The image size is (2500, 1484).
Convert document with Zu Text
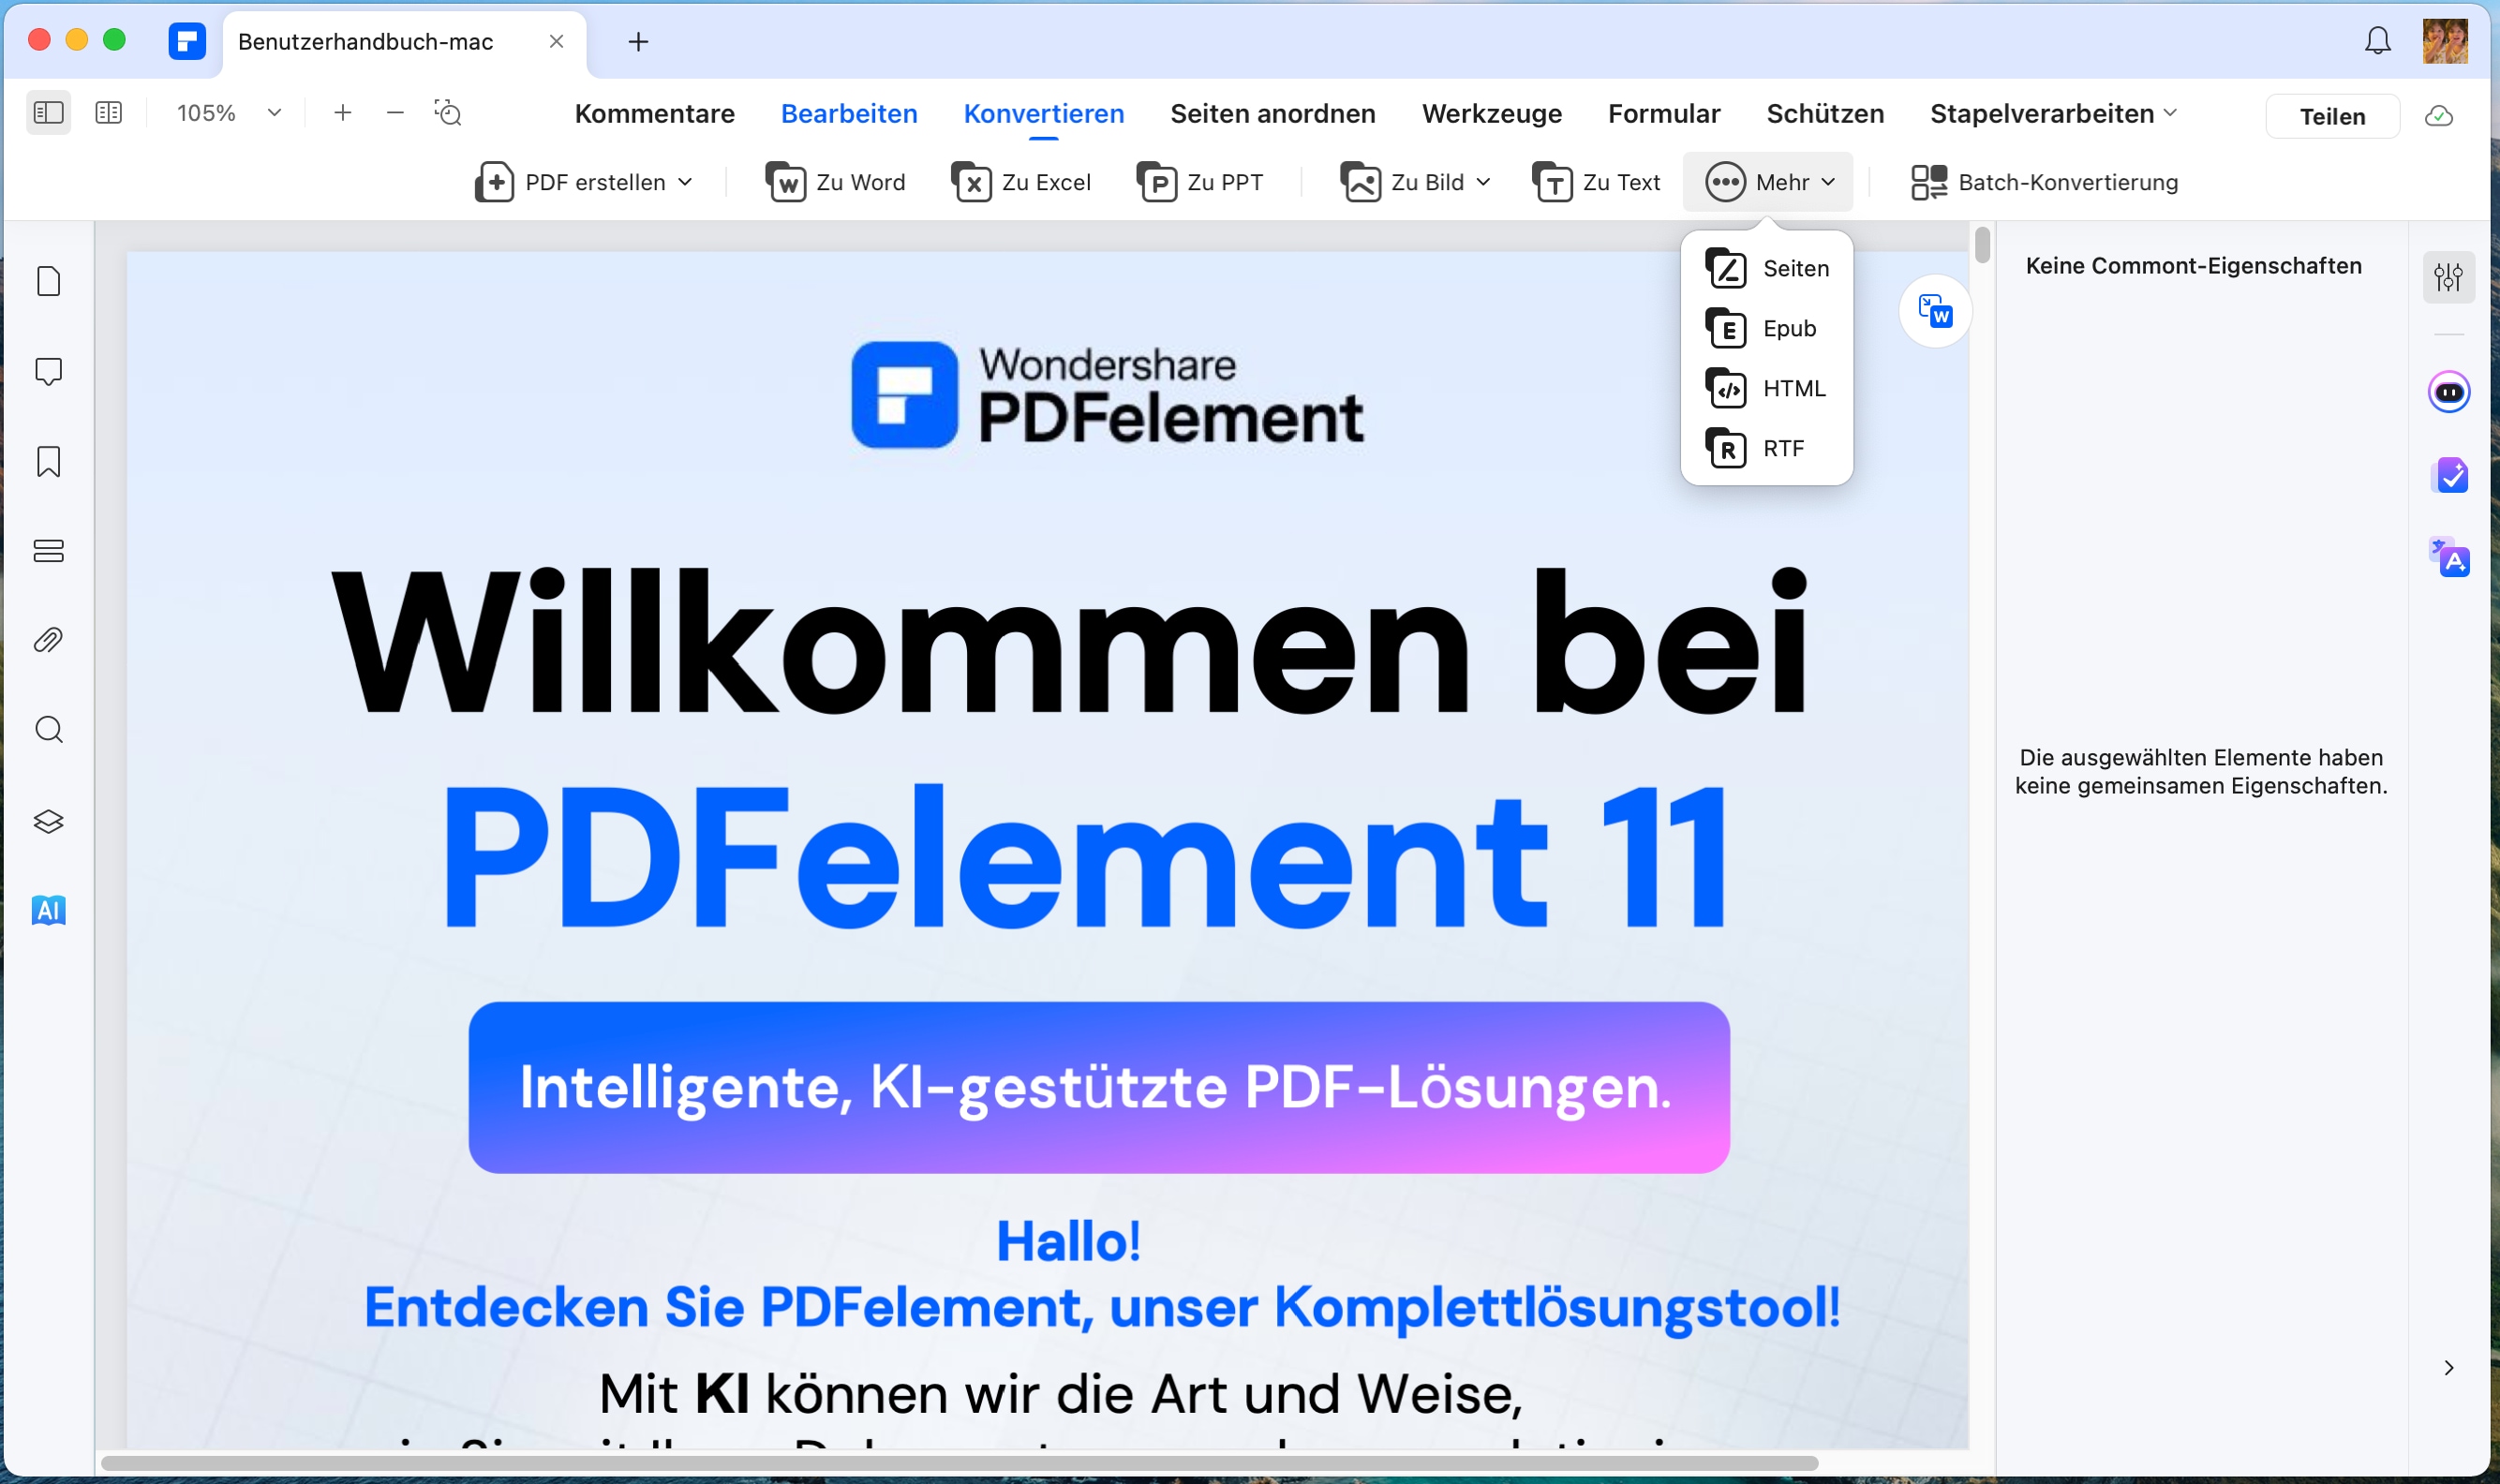click(1595, 182)
